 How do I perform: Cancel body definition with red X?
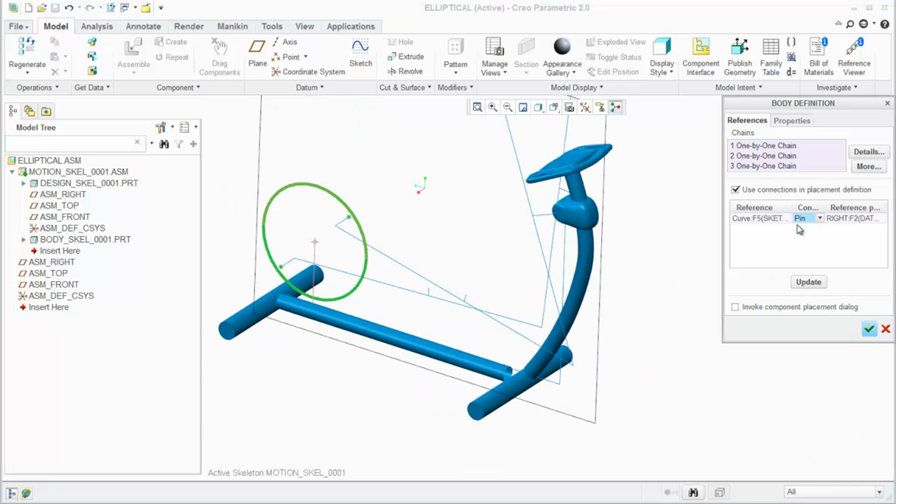click(886, 329)
